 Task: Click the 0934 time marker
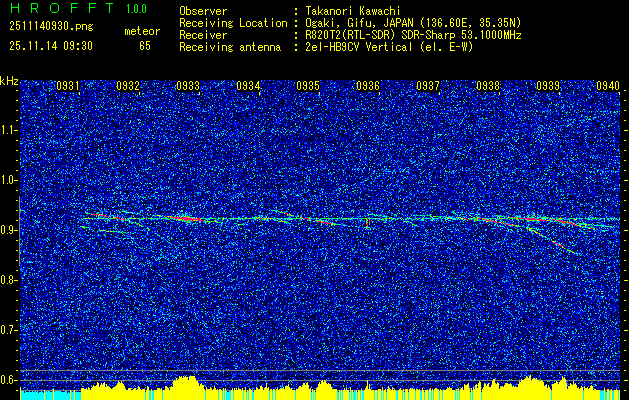(x=248, y=86)
